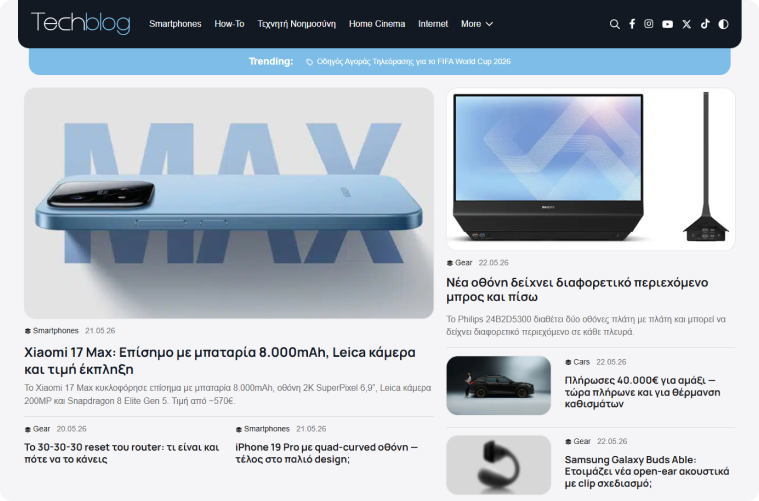Open the Internet menu item
Screen dimensions: 759x501
click(x=433, y=24)
